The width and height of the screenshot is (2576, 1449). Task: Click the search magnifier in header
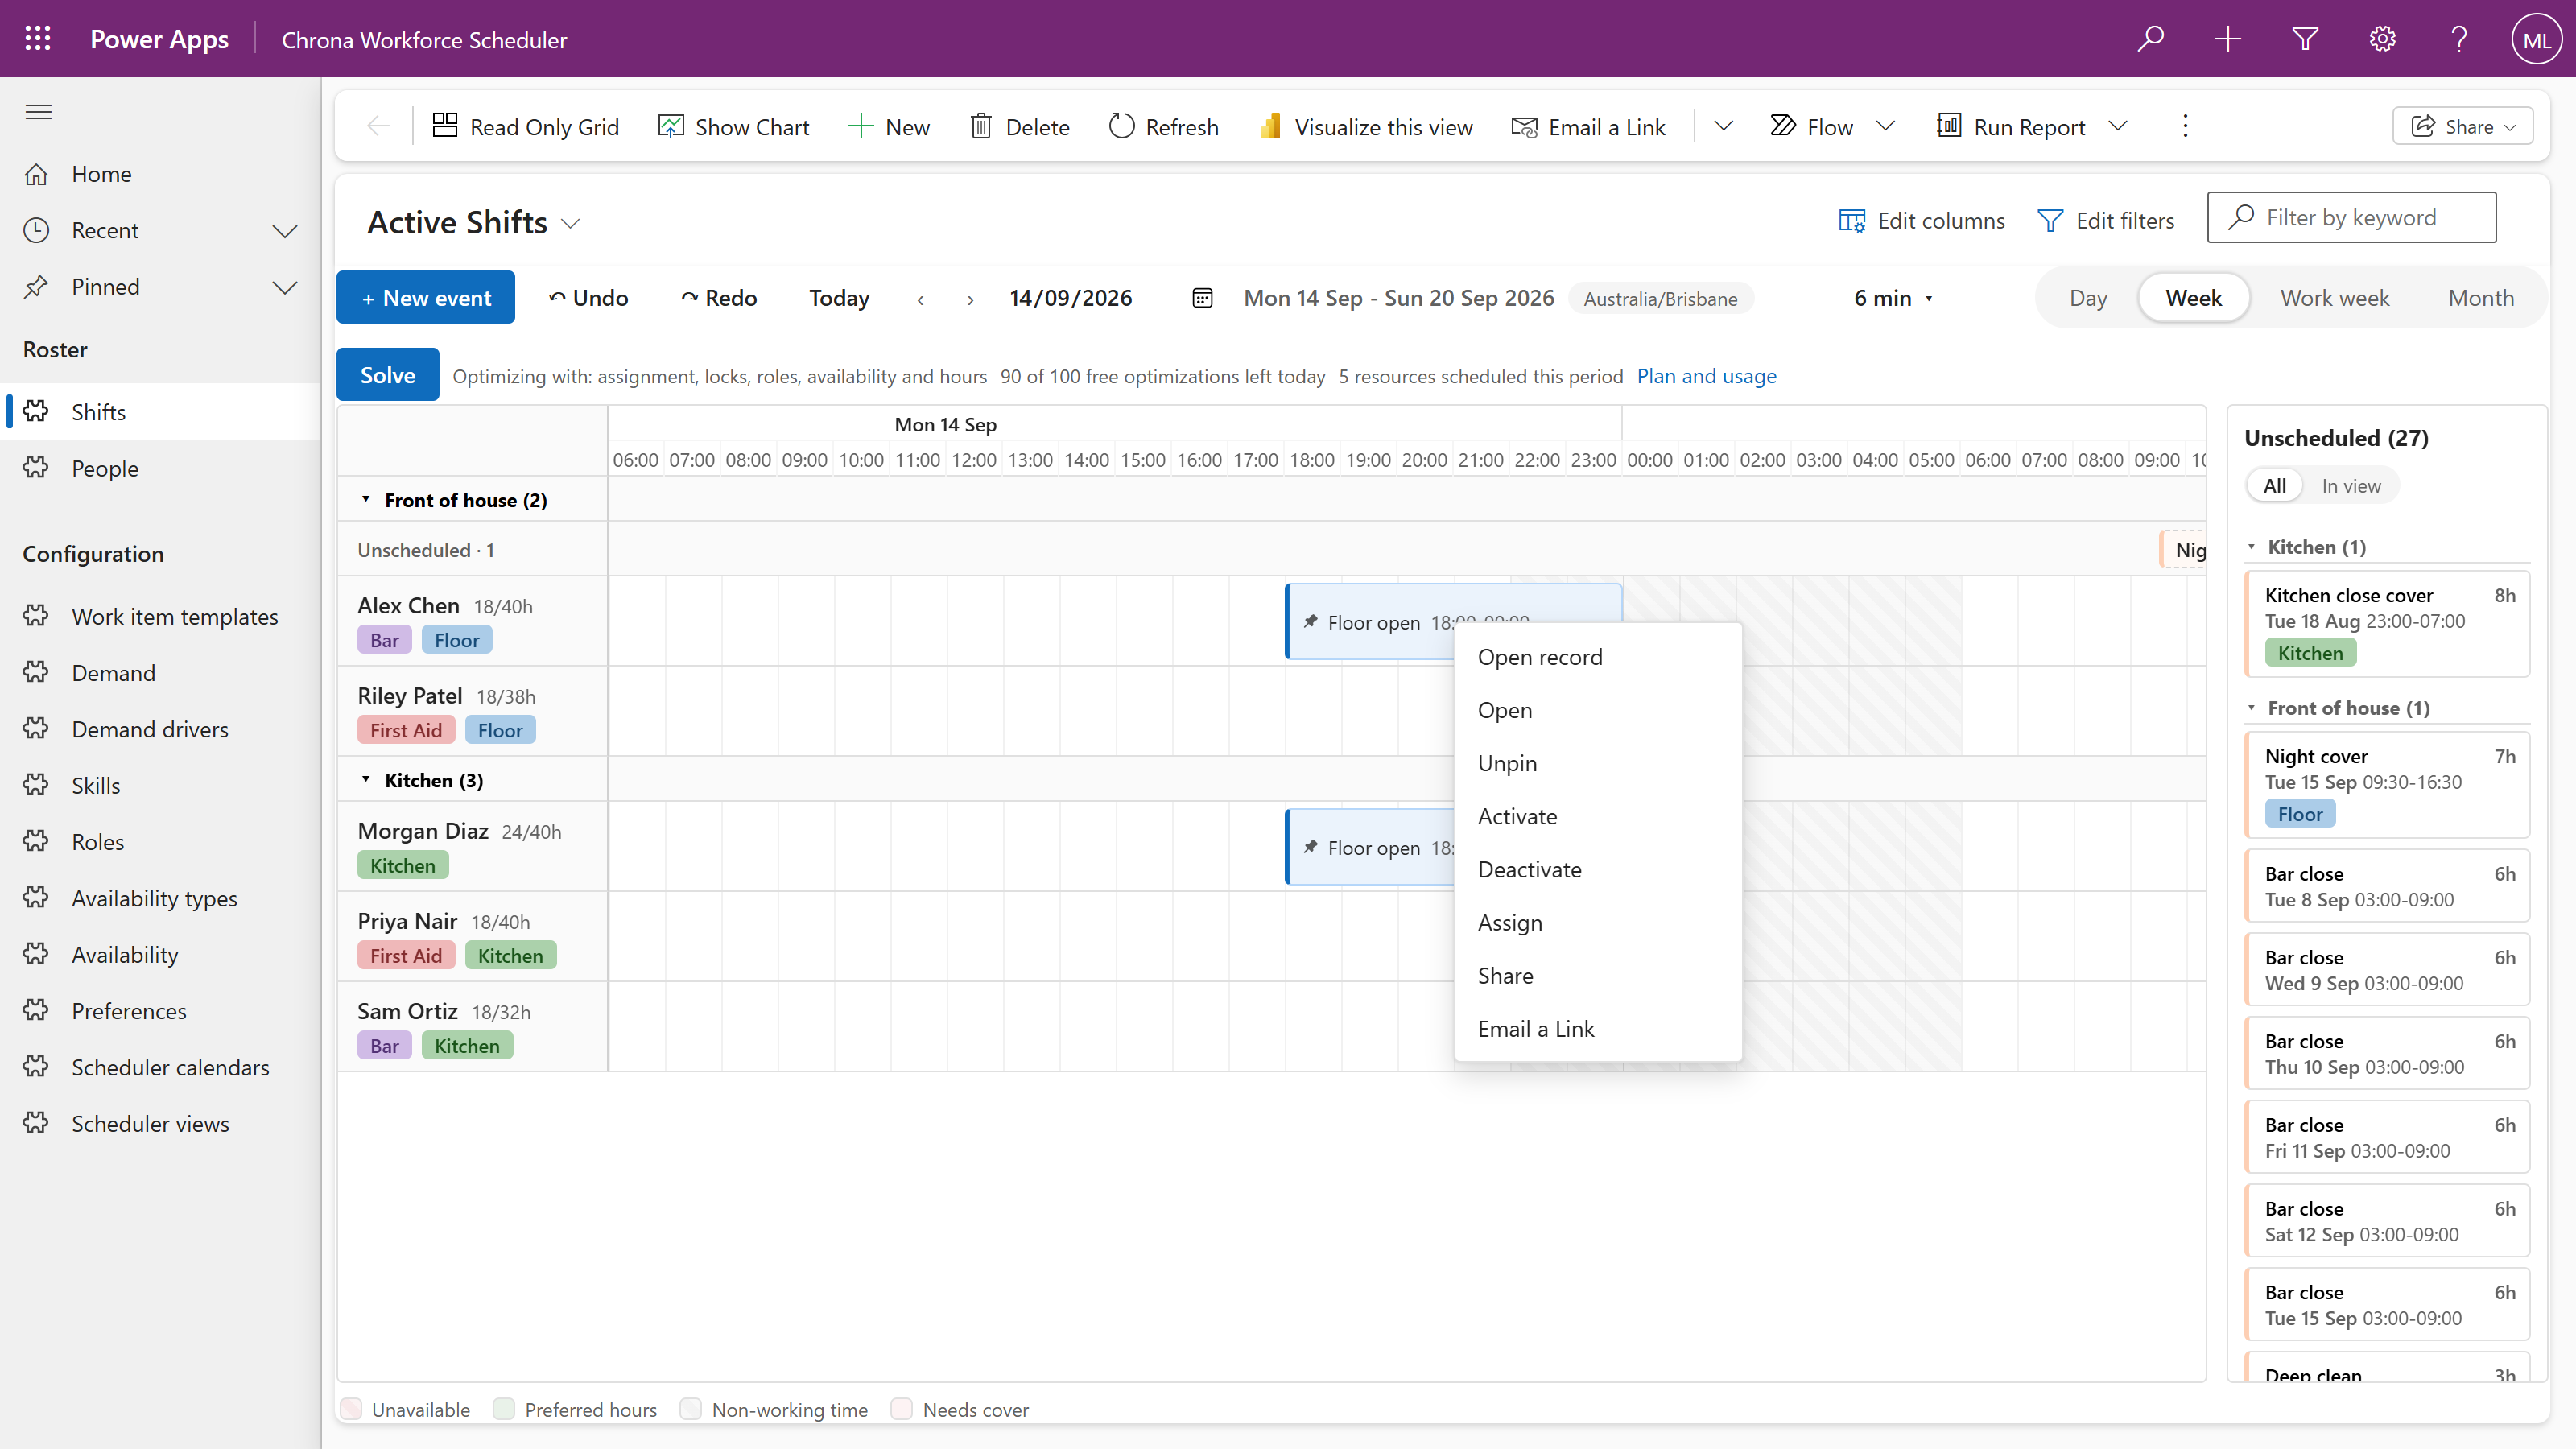pyautogui.click(x=2150, y=39)
